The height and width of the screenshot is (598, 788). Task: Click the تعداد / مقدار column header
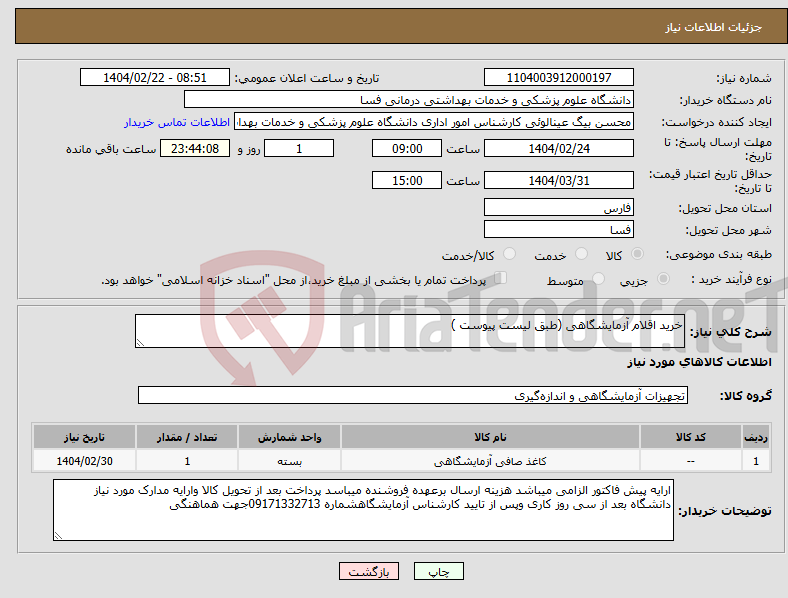(x=187, y=437)
